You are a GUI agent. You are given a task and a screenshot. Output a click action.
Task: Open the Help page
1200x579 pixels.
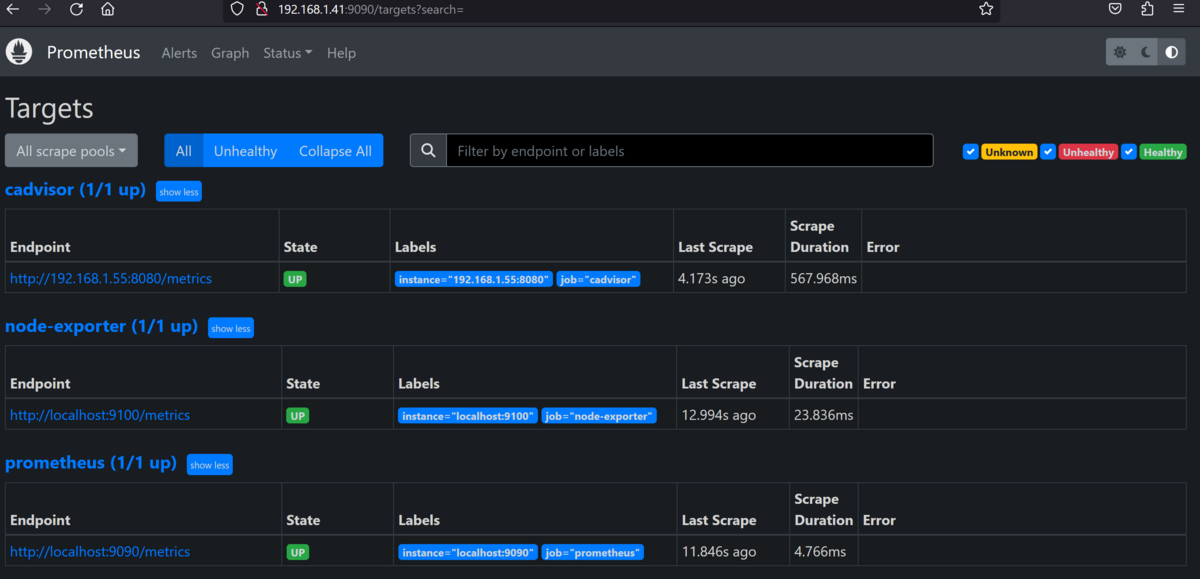(341, 53)
